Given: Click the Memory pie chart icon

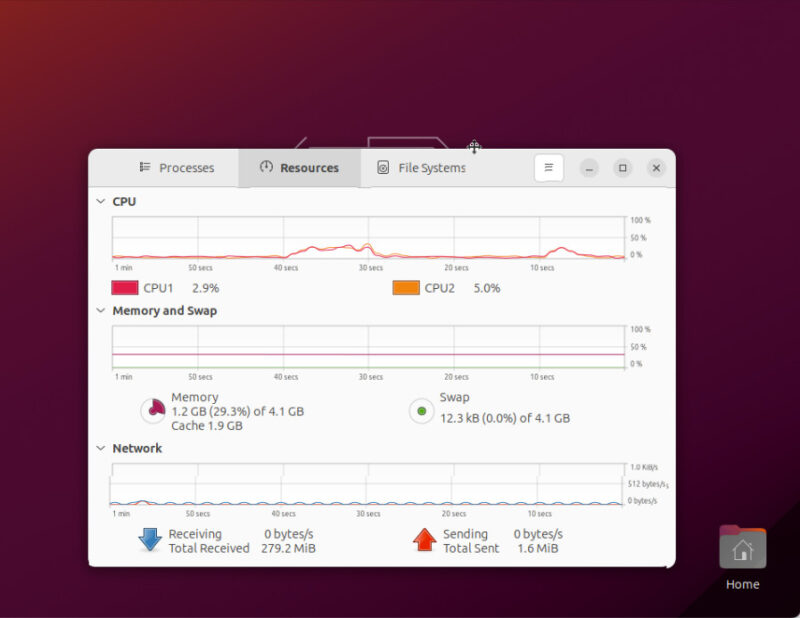Looking at the screenshot, I should tap(154, 410).
